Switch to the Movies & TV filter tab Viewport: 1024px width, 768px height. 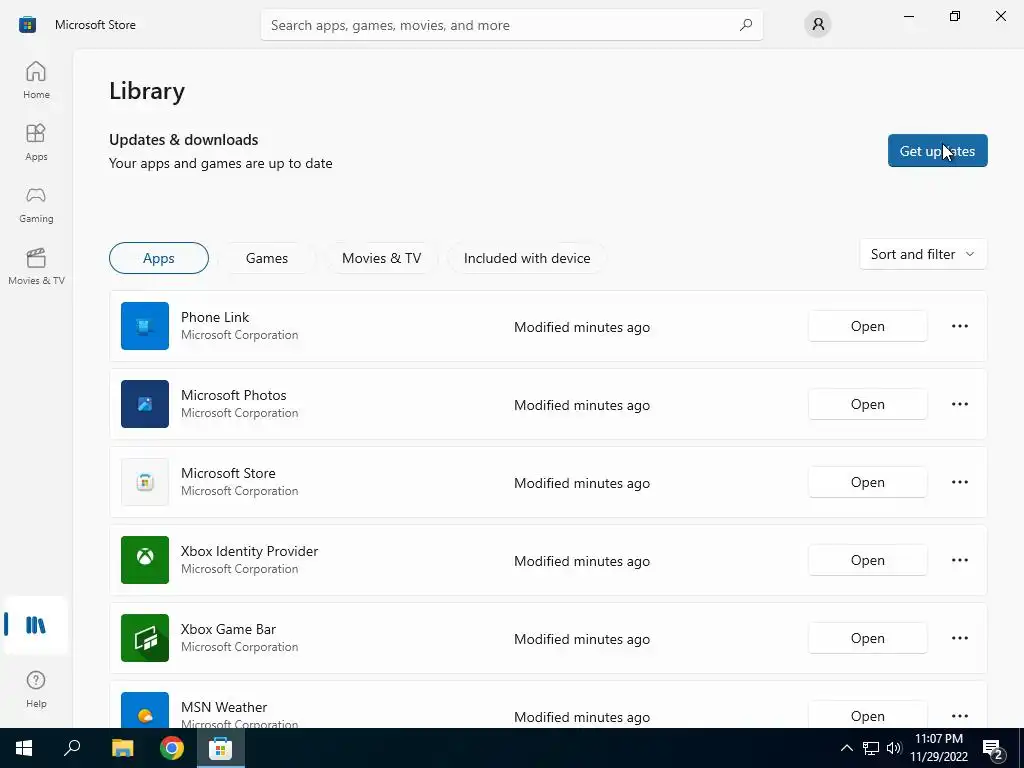click(381, 258)
